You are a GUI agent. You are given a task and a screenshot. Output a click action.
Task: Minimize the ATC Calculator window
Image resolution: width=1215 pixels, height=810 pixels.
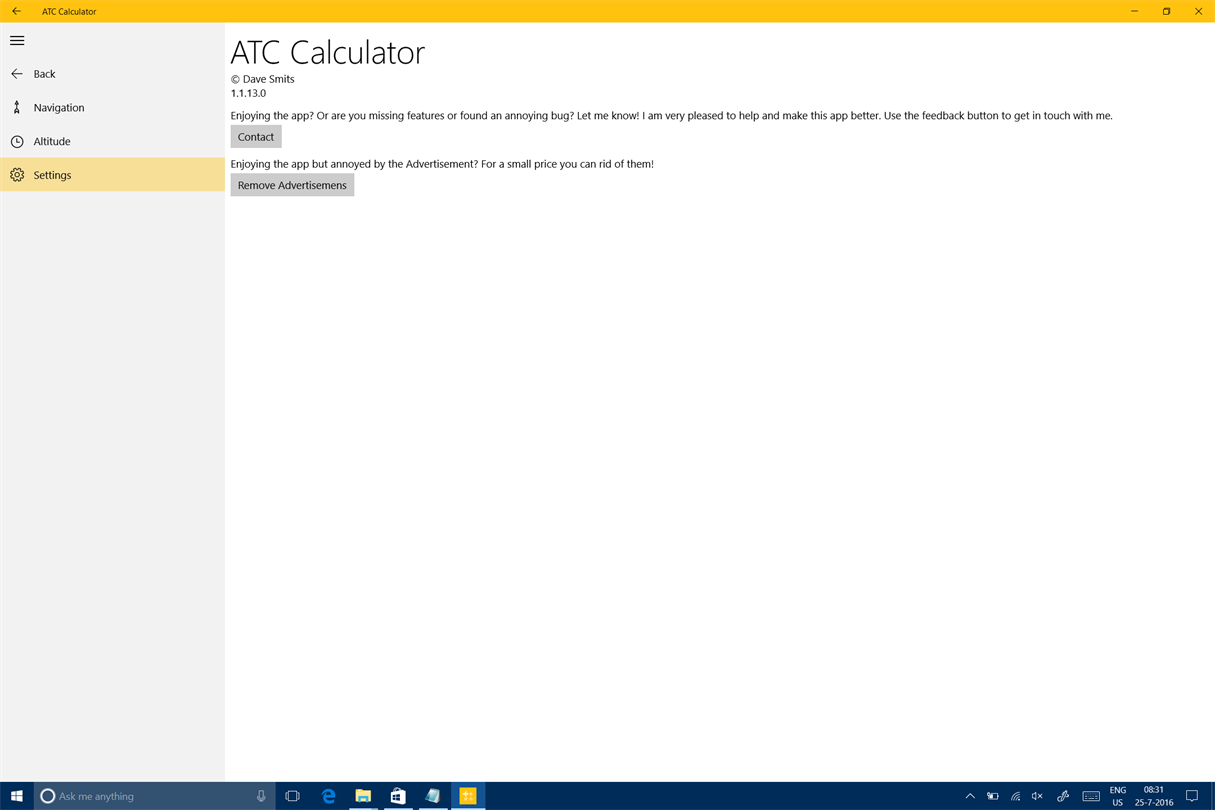click(x=1134, y=11)
